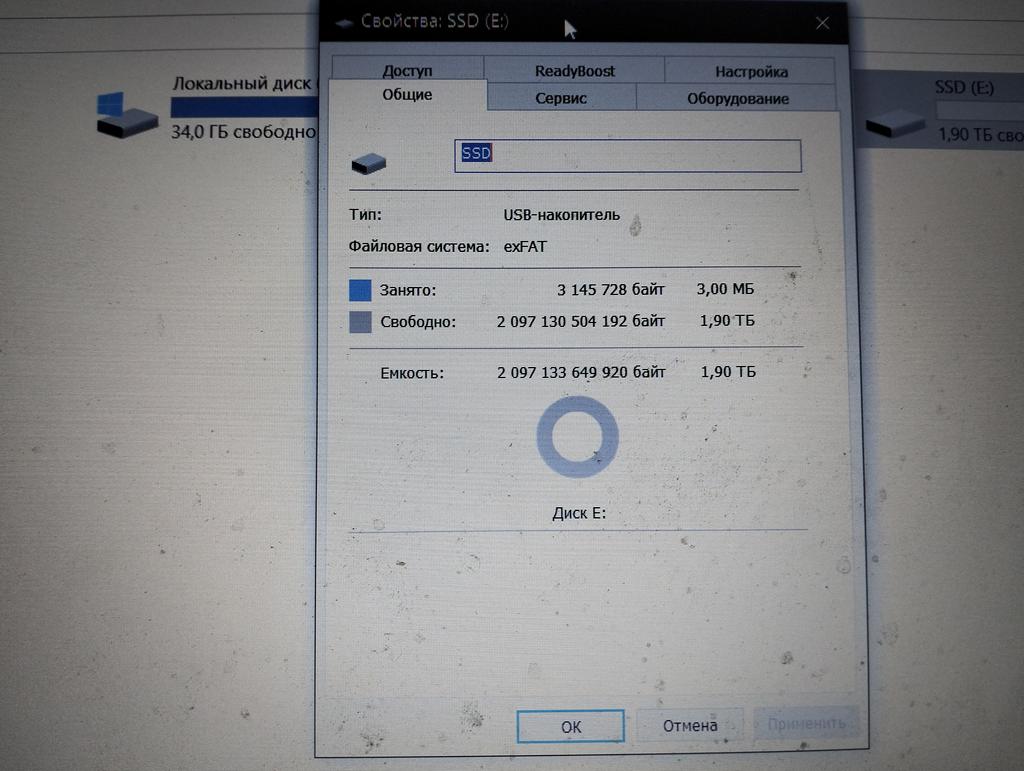Switch to the ReadyBoost tab
Screen dimensions: 1024x771
tap(575, 71)
